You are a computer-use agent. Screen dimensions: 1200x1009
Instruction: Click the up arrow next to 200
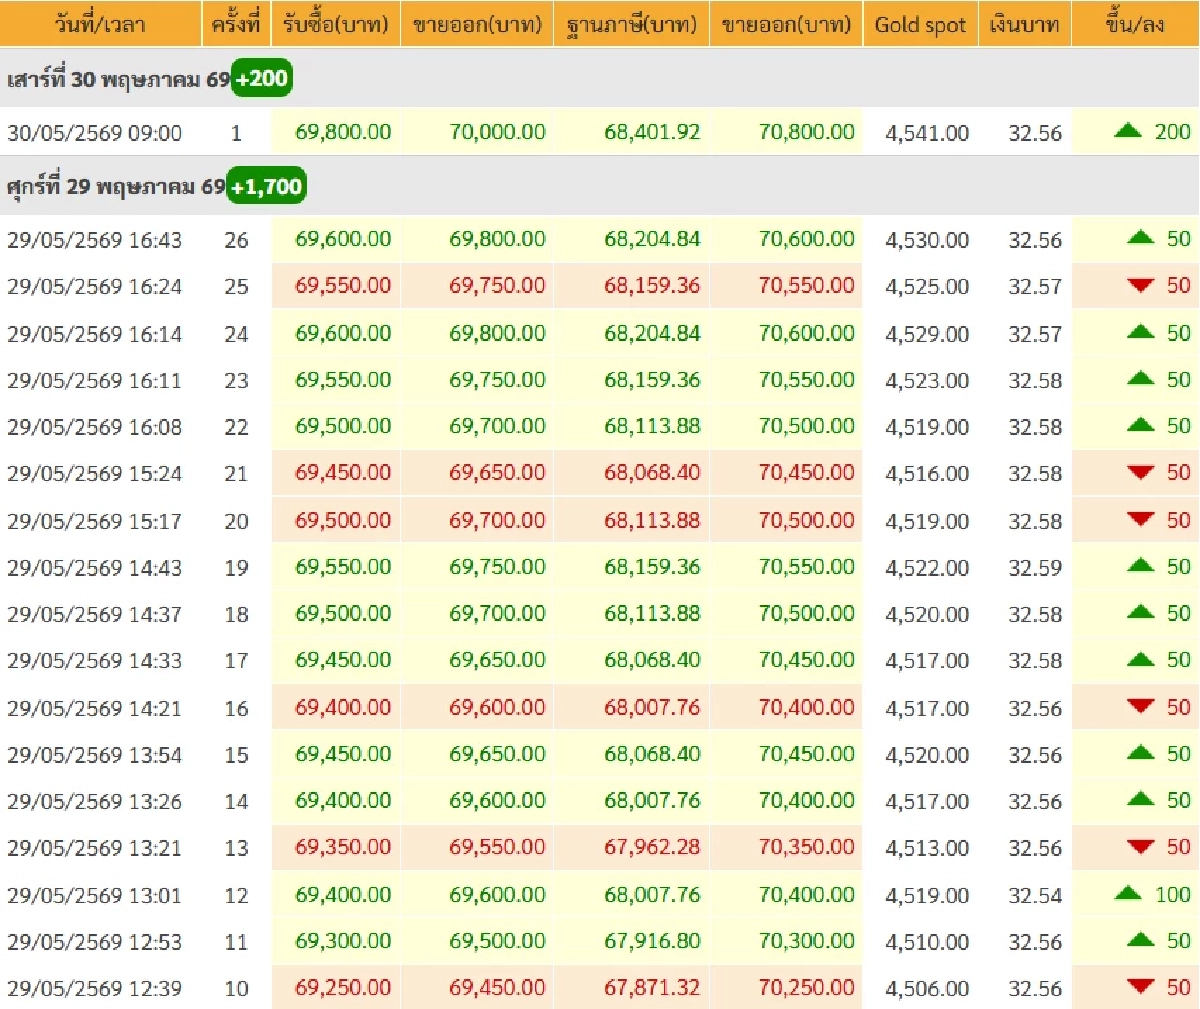click(x=1128, y=130)
